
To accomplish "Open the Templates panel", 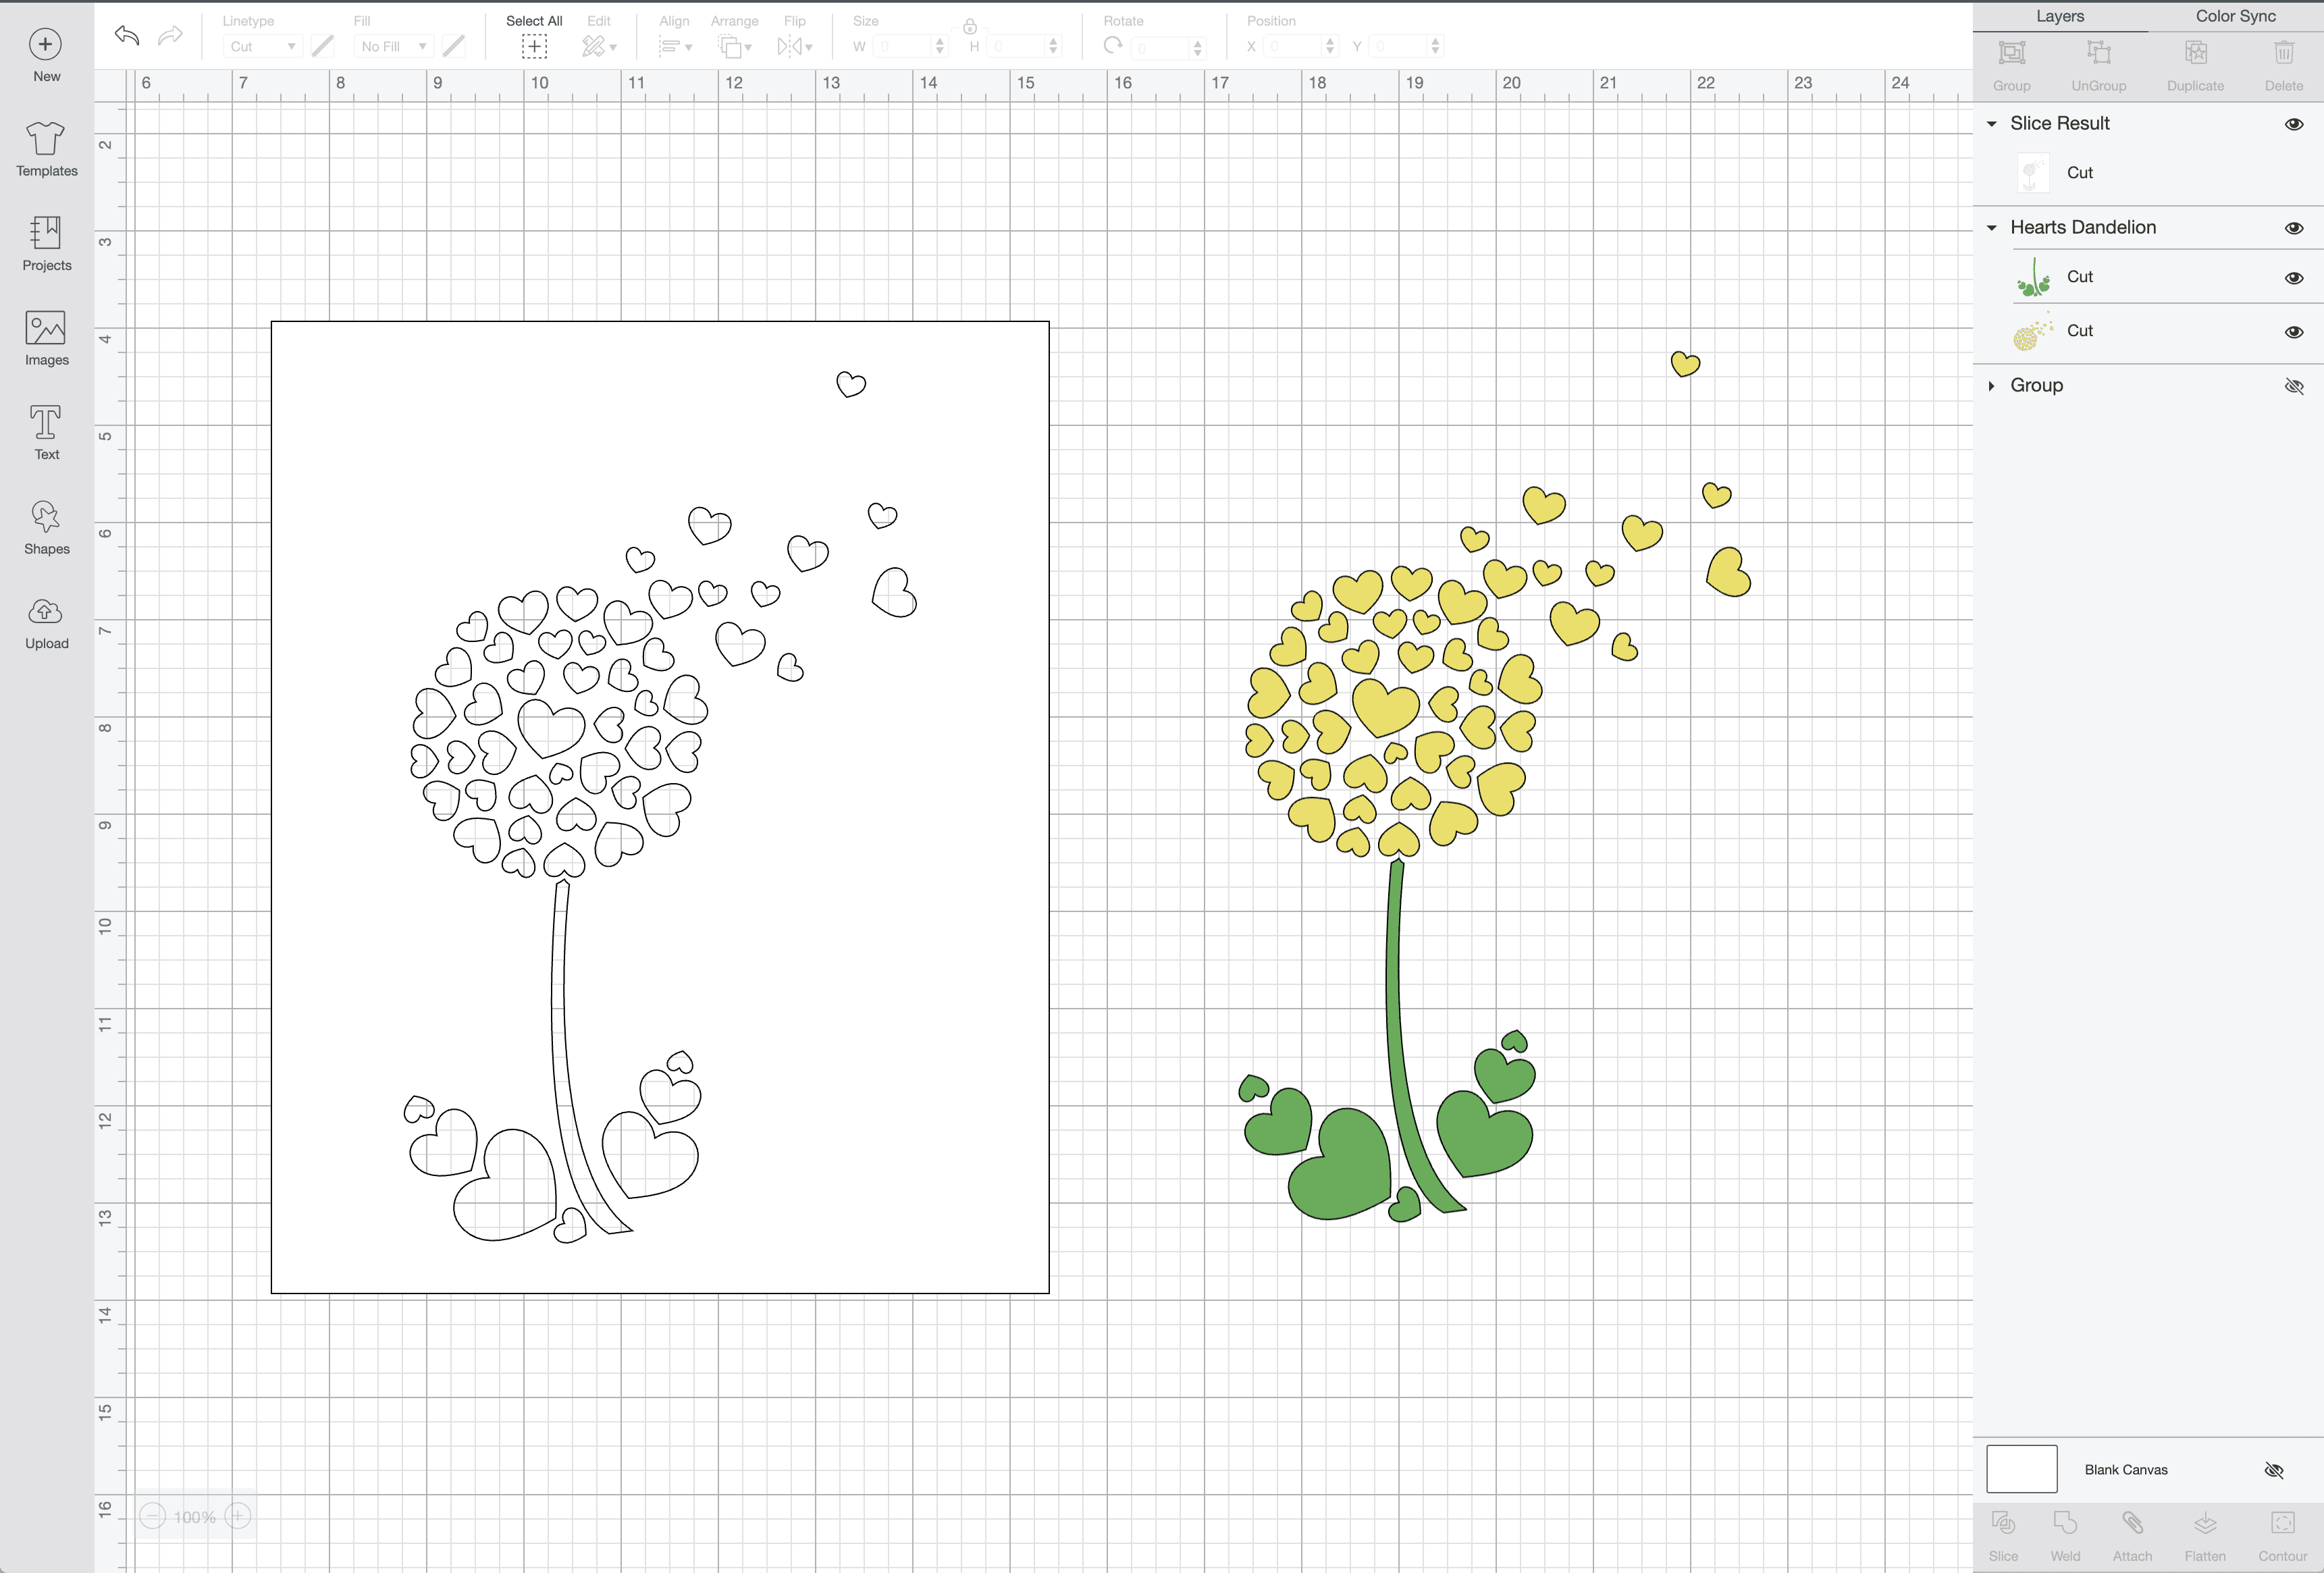I will point(46,148).
